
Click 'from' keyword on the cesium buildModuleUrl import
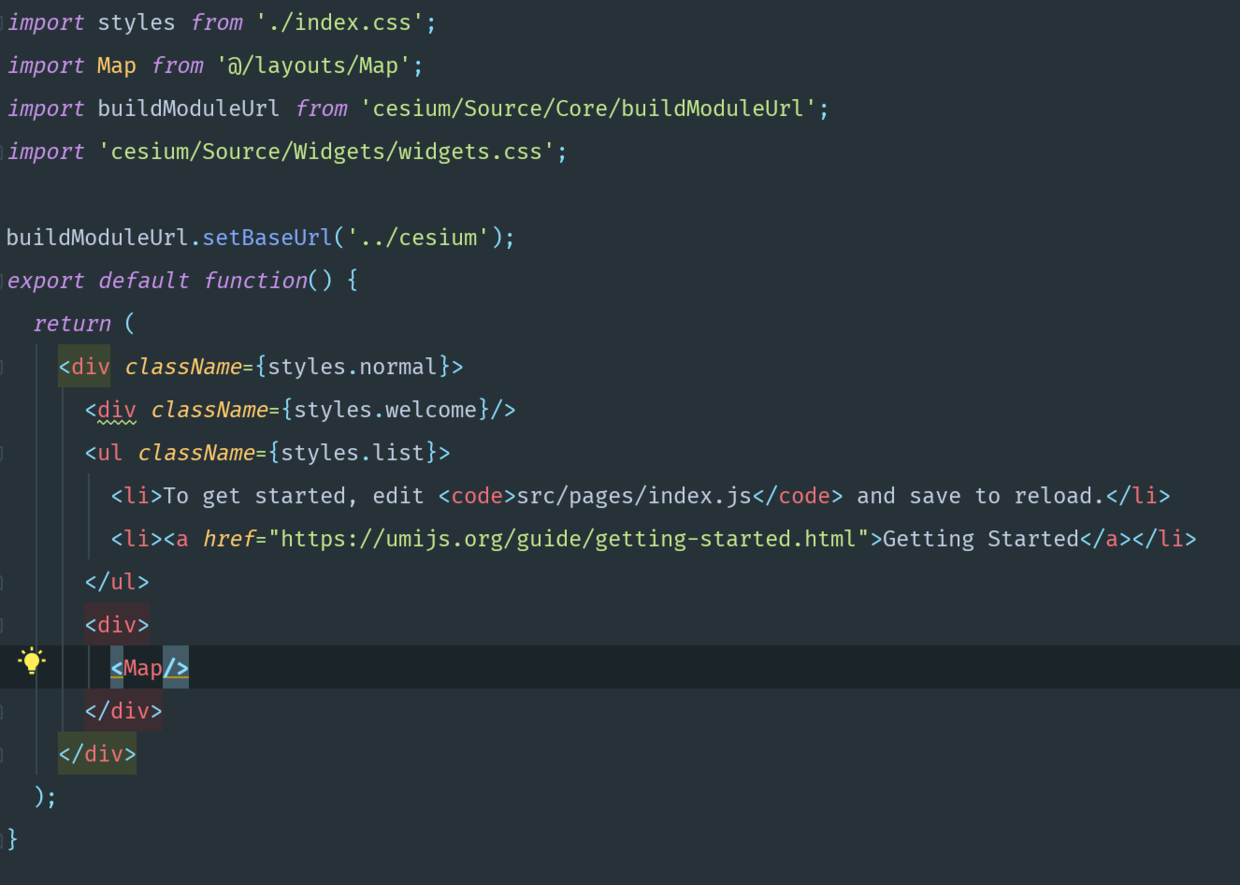click(x=320, y=108)
